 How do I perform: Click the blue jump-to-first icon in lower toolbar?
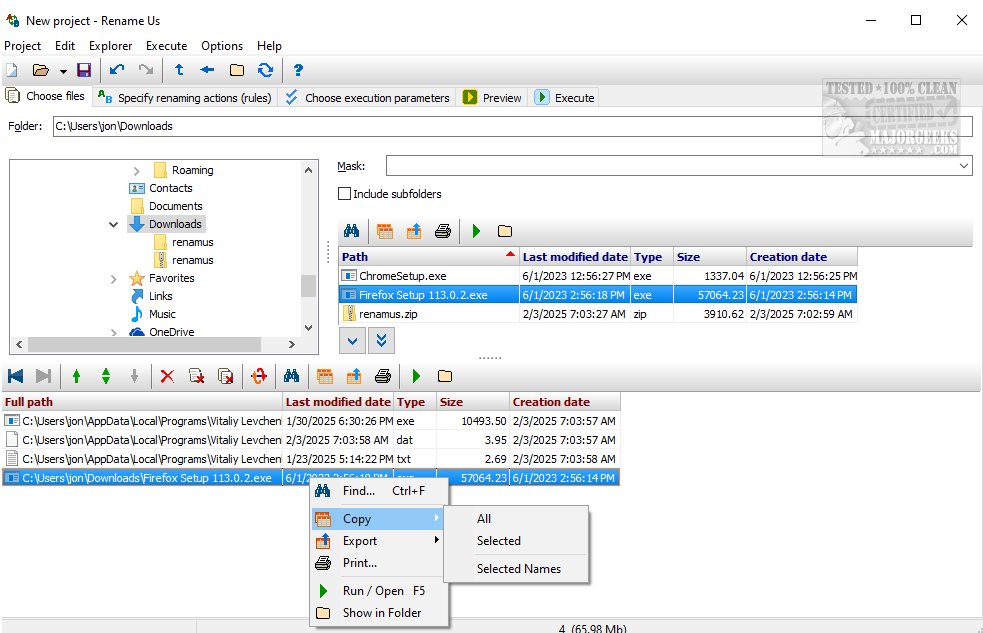point(15,376)
